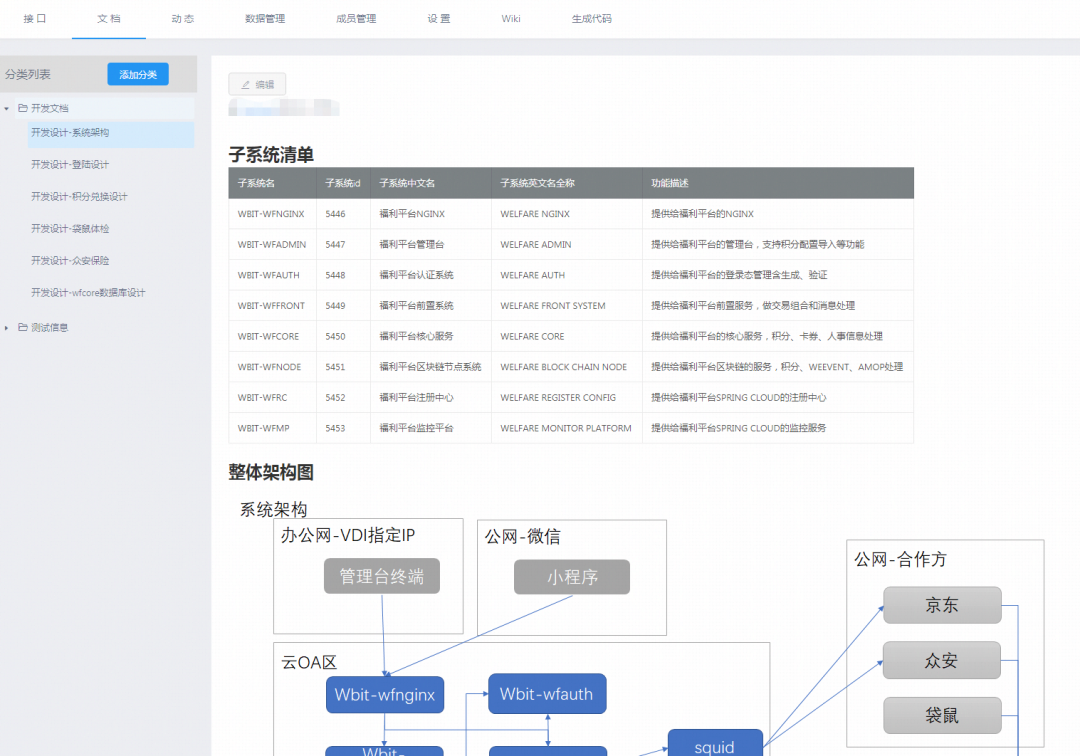Go to the 设置 tab

(438, 18)
